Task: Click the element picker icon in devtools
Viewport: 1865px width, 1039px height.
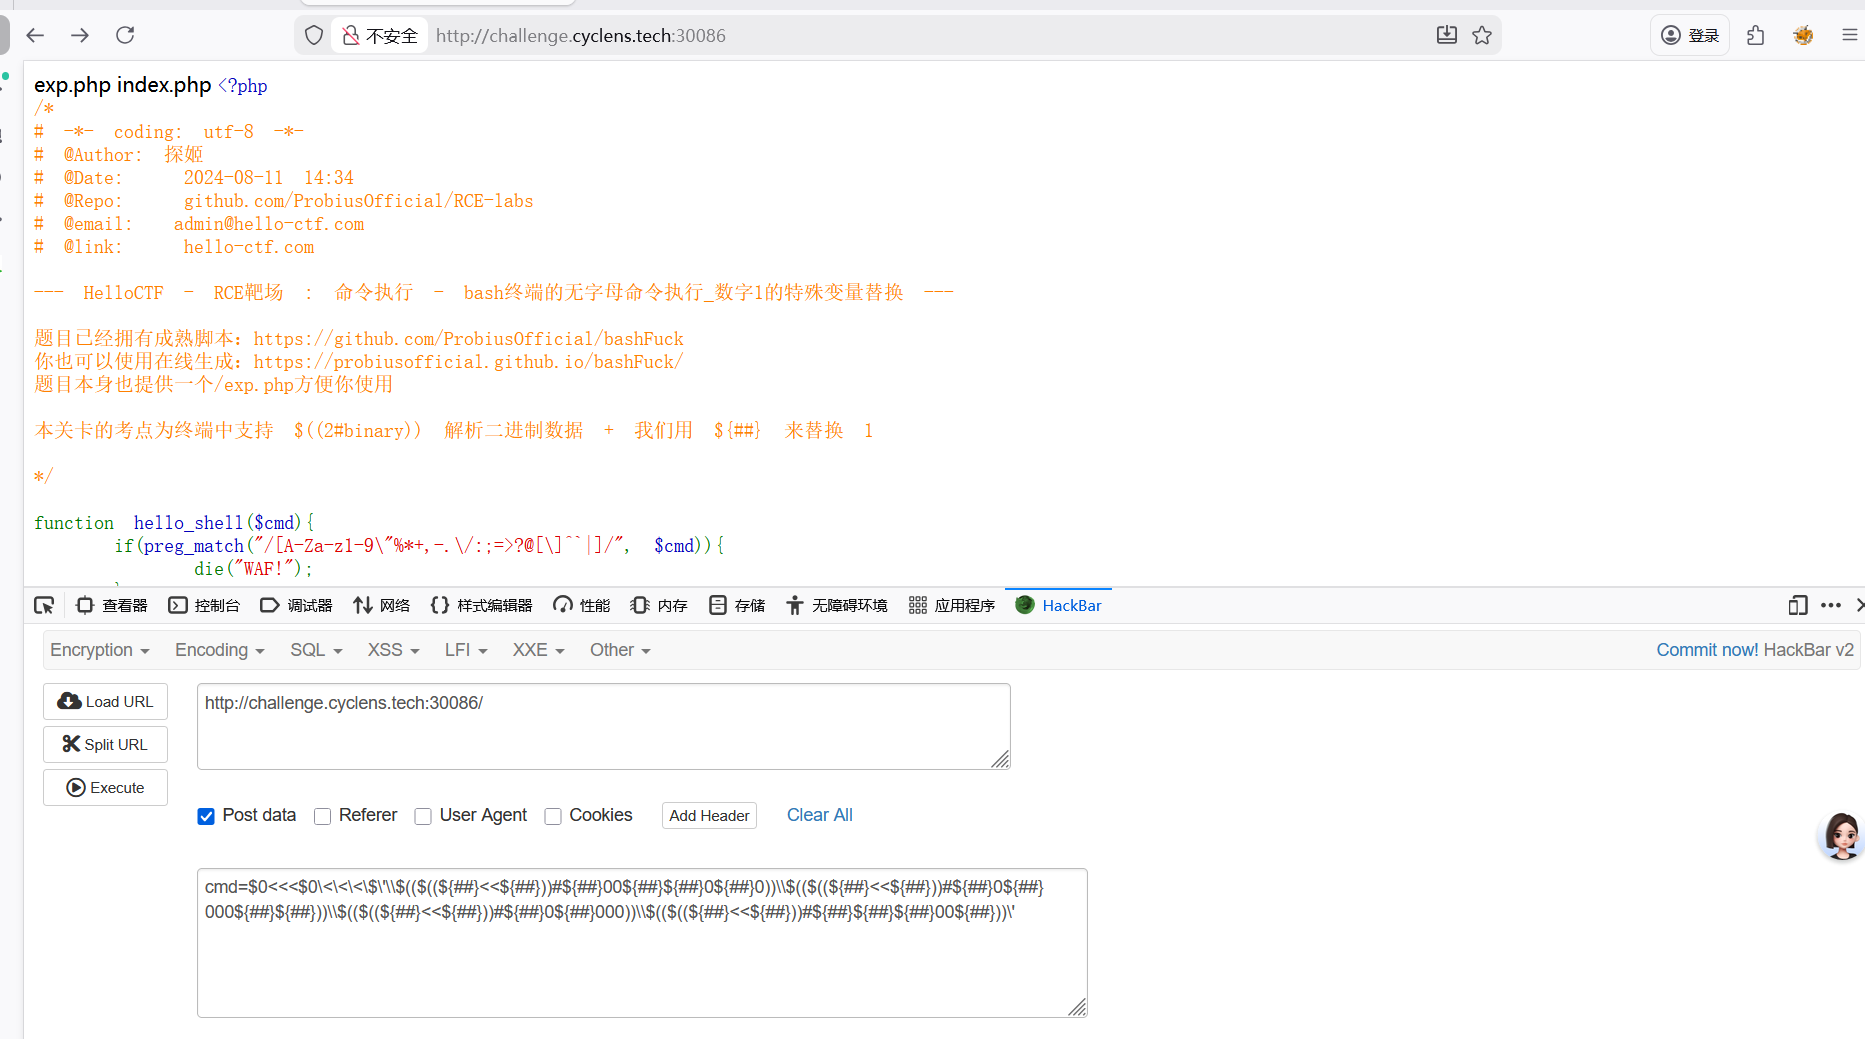Action: pos(44,605)
